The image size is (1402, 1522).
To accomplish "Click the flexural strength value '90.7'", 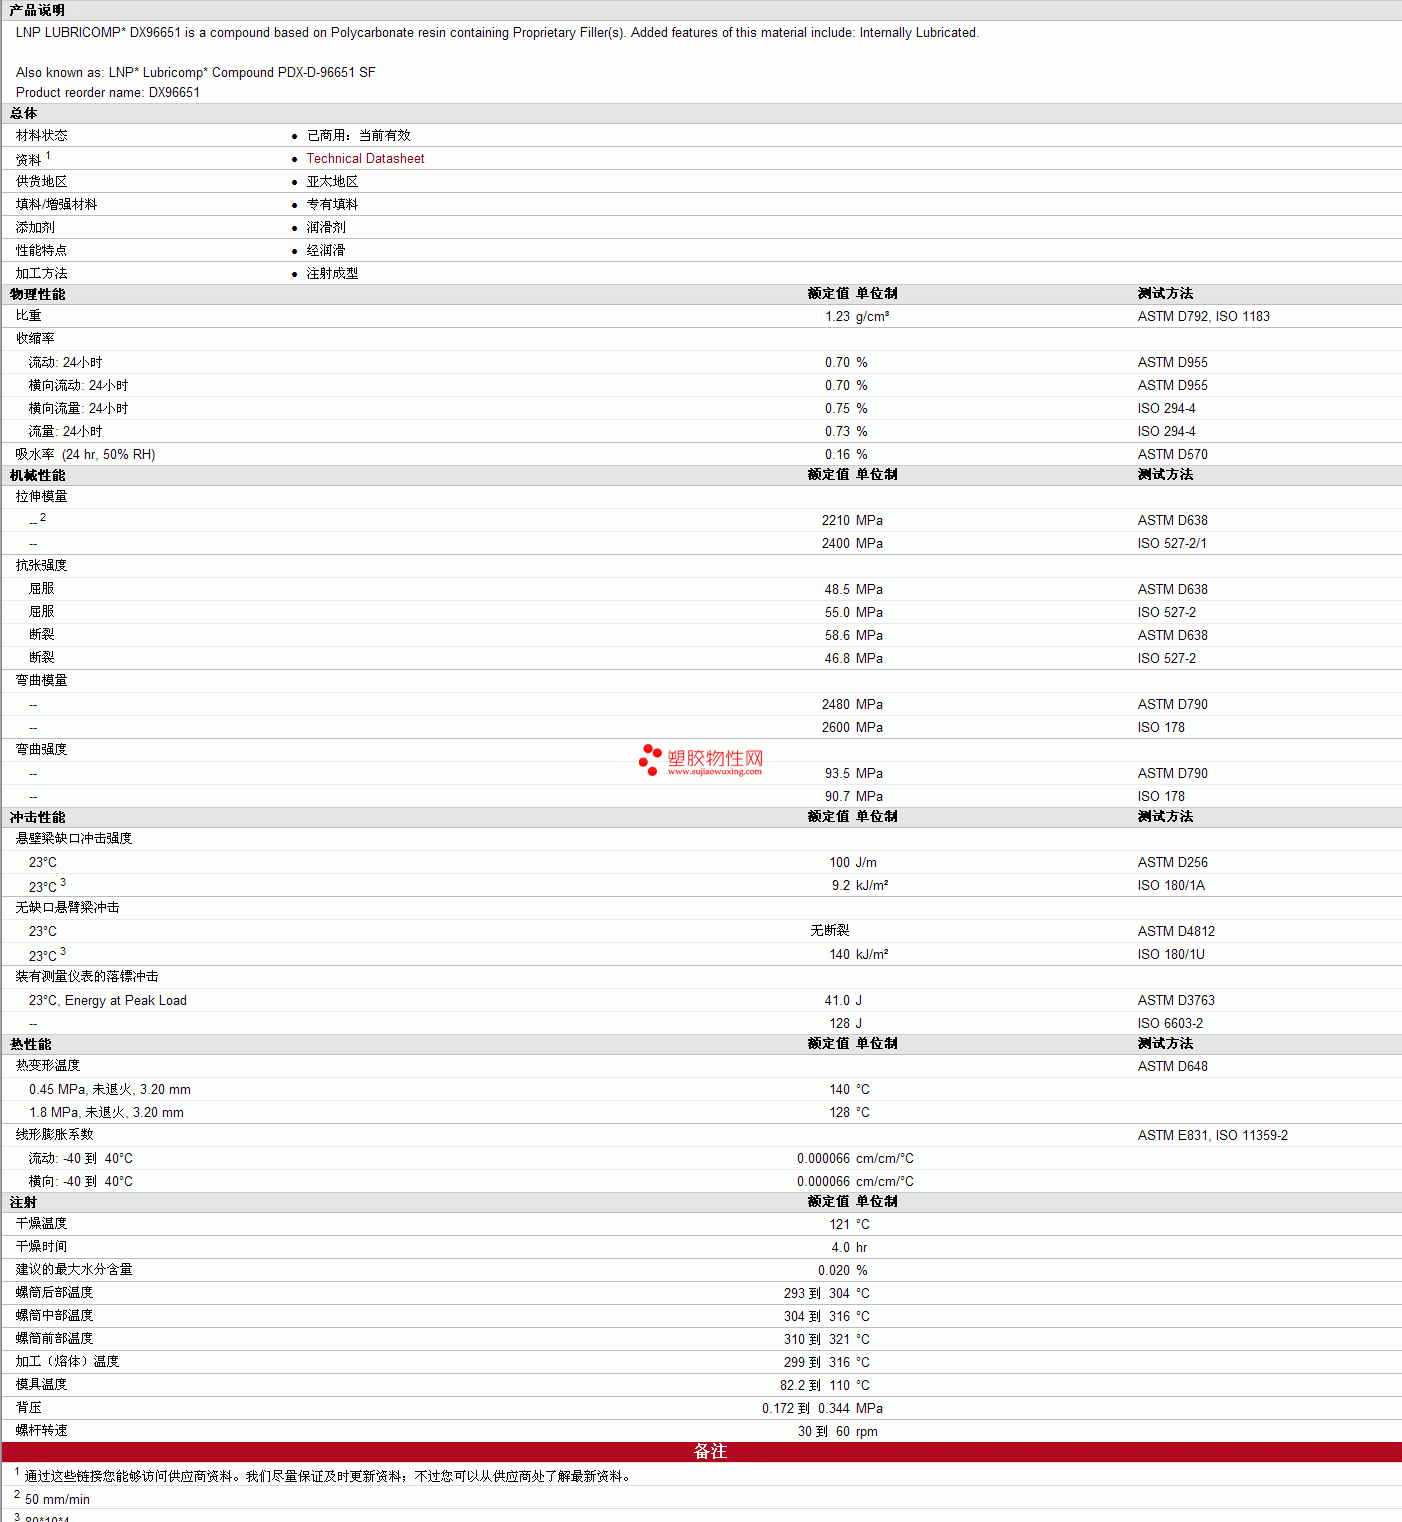I will tap(837, 796).
